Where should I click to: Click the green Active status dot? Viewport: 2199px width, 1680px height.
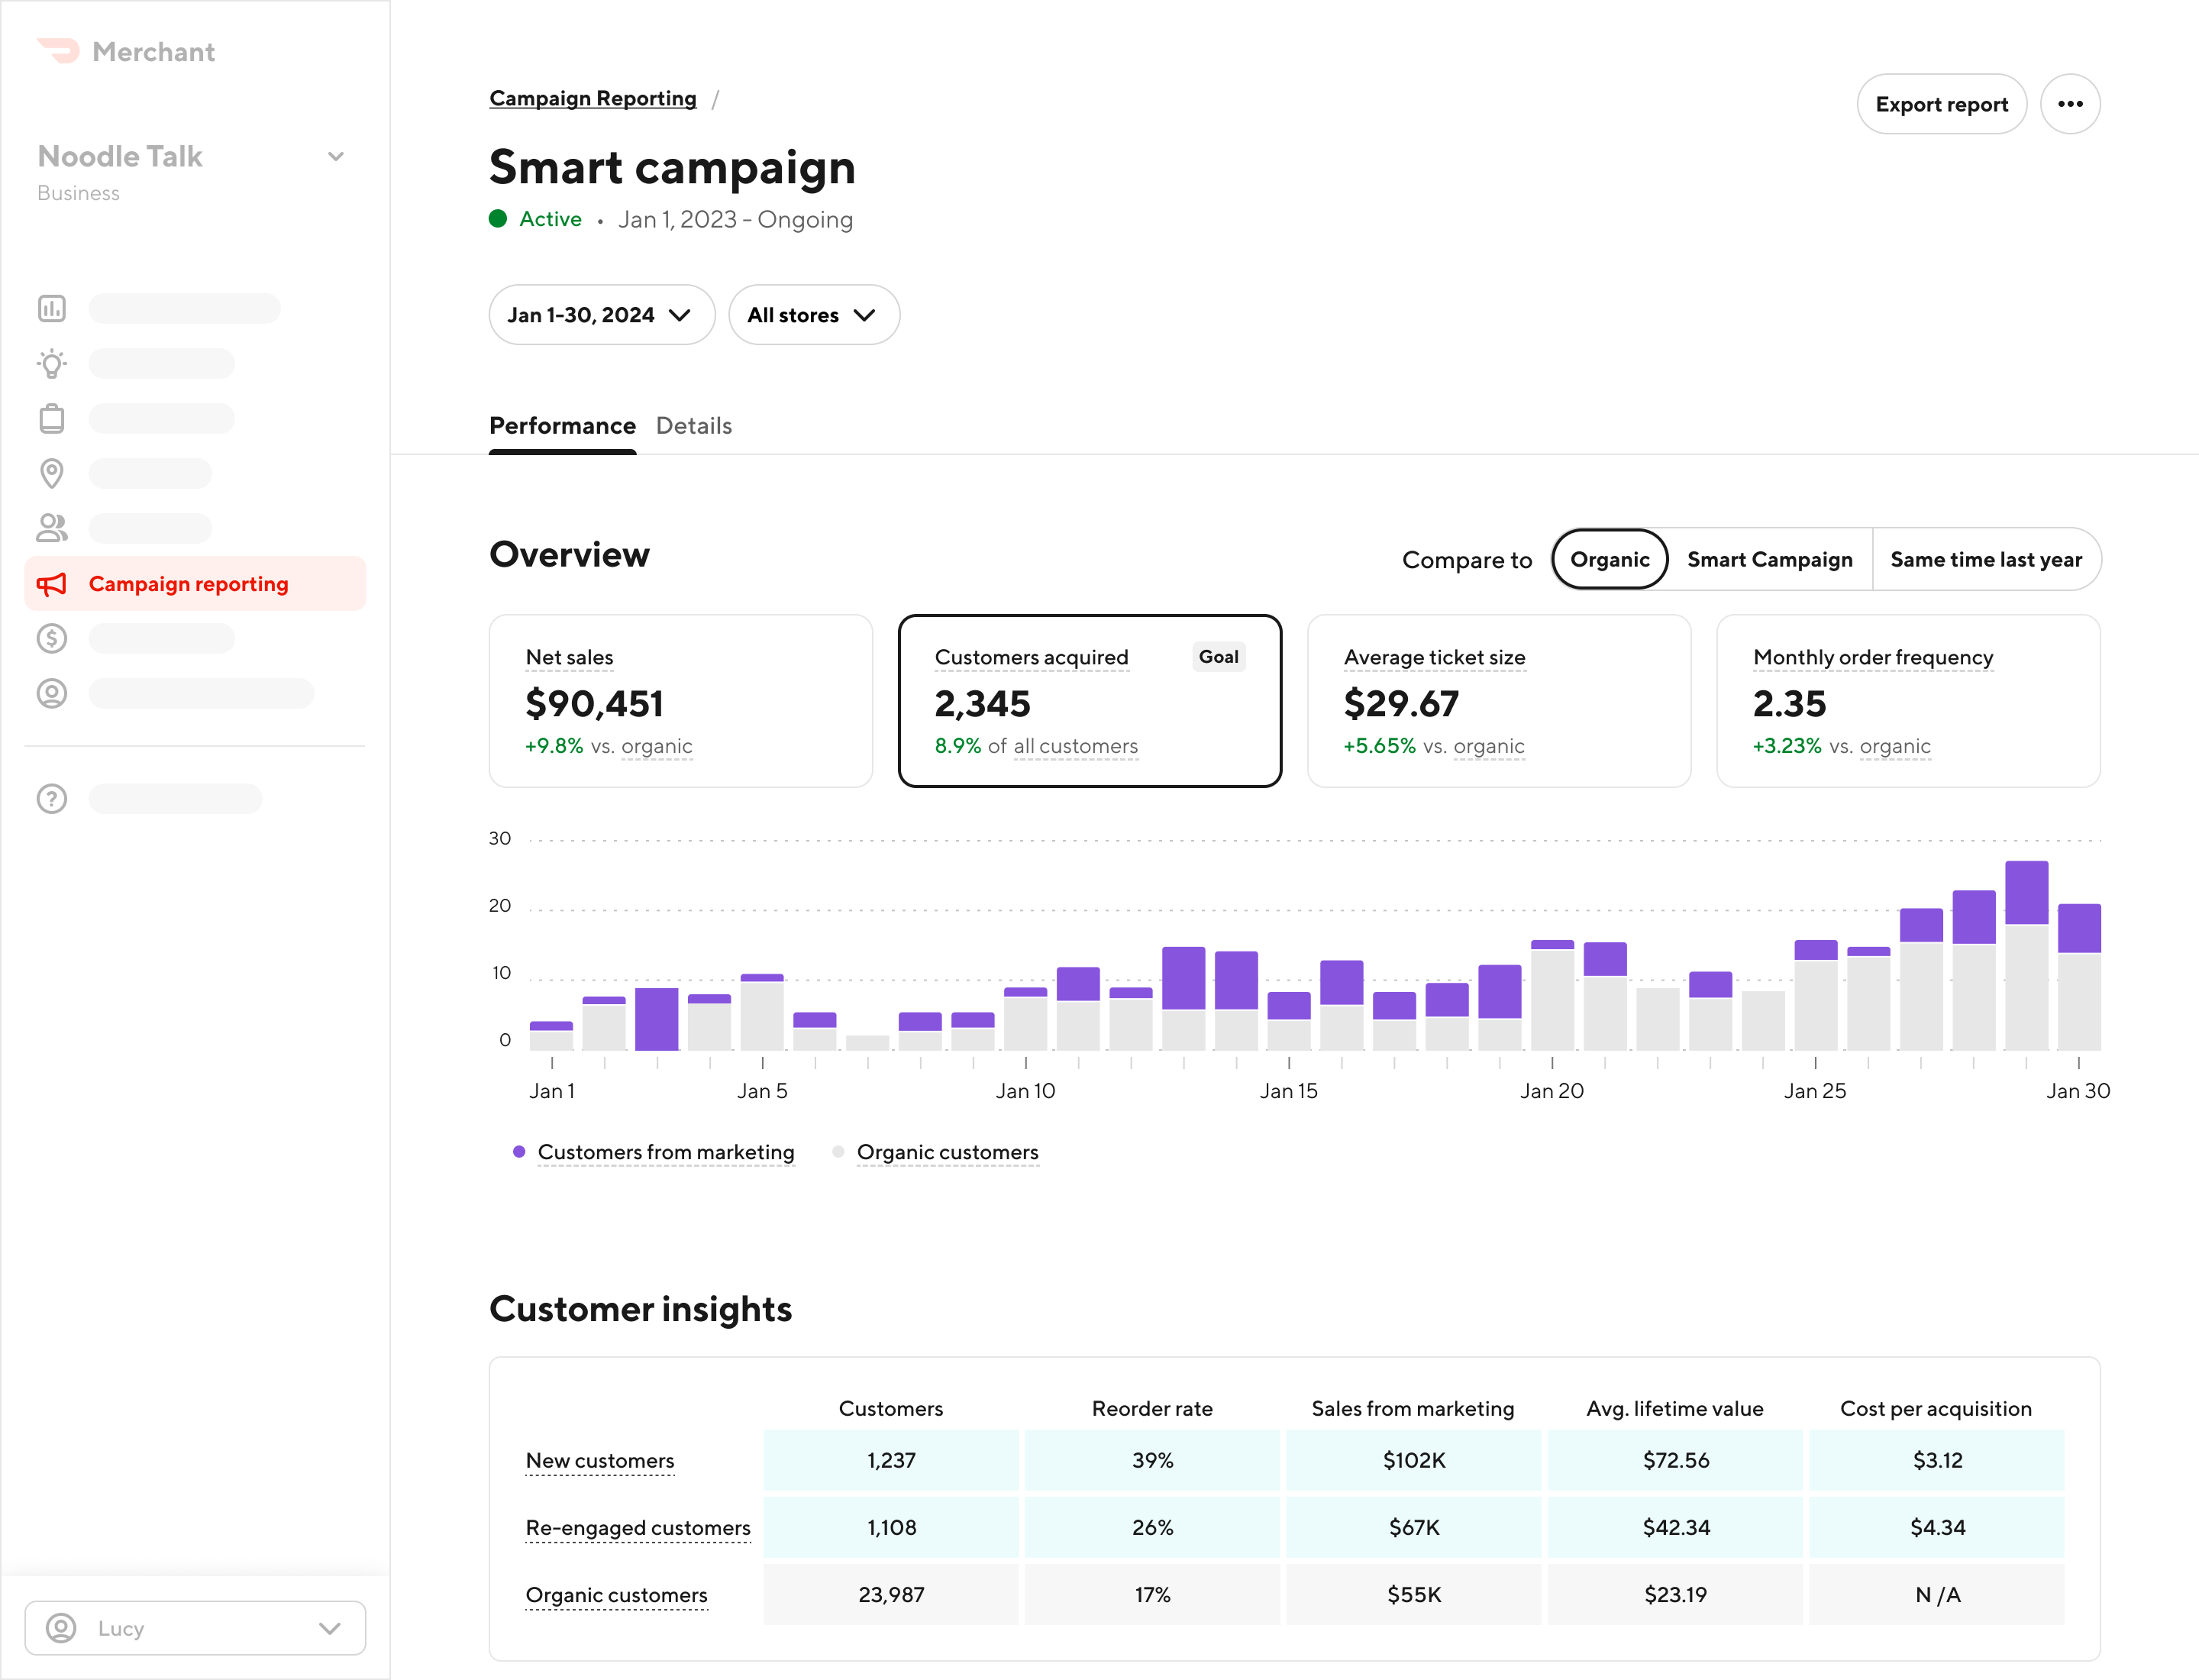coord(498,219)
